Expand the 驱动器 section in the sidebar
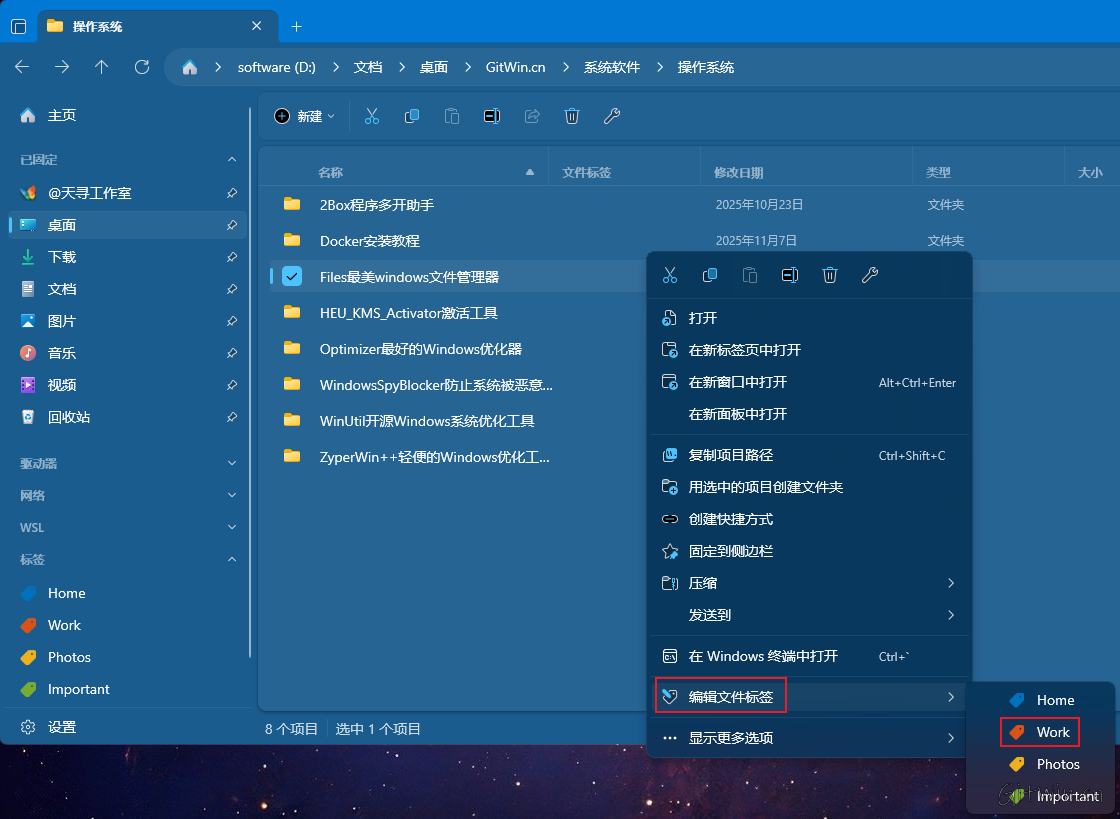Image resolution: width=1120 pixels, height=819 pixels. click(x=232, y=463)
